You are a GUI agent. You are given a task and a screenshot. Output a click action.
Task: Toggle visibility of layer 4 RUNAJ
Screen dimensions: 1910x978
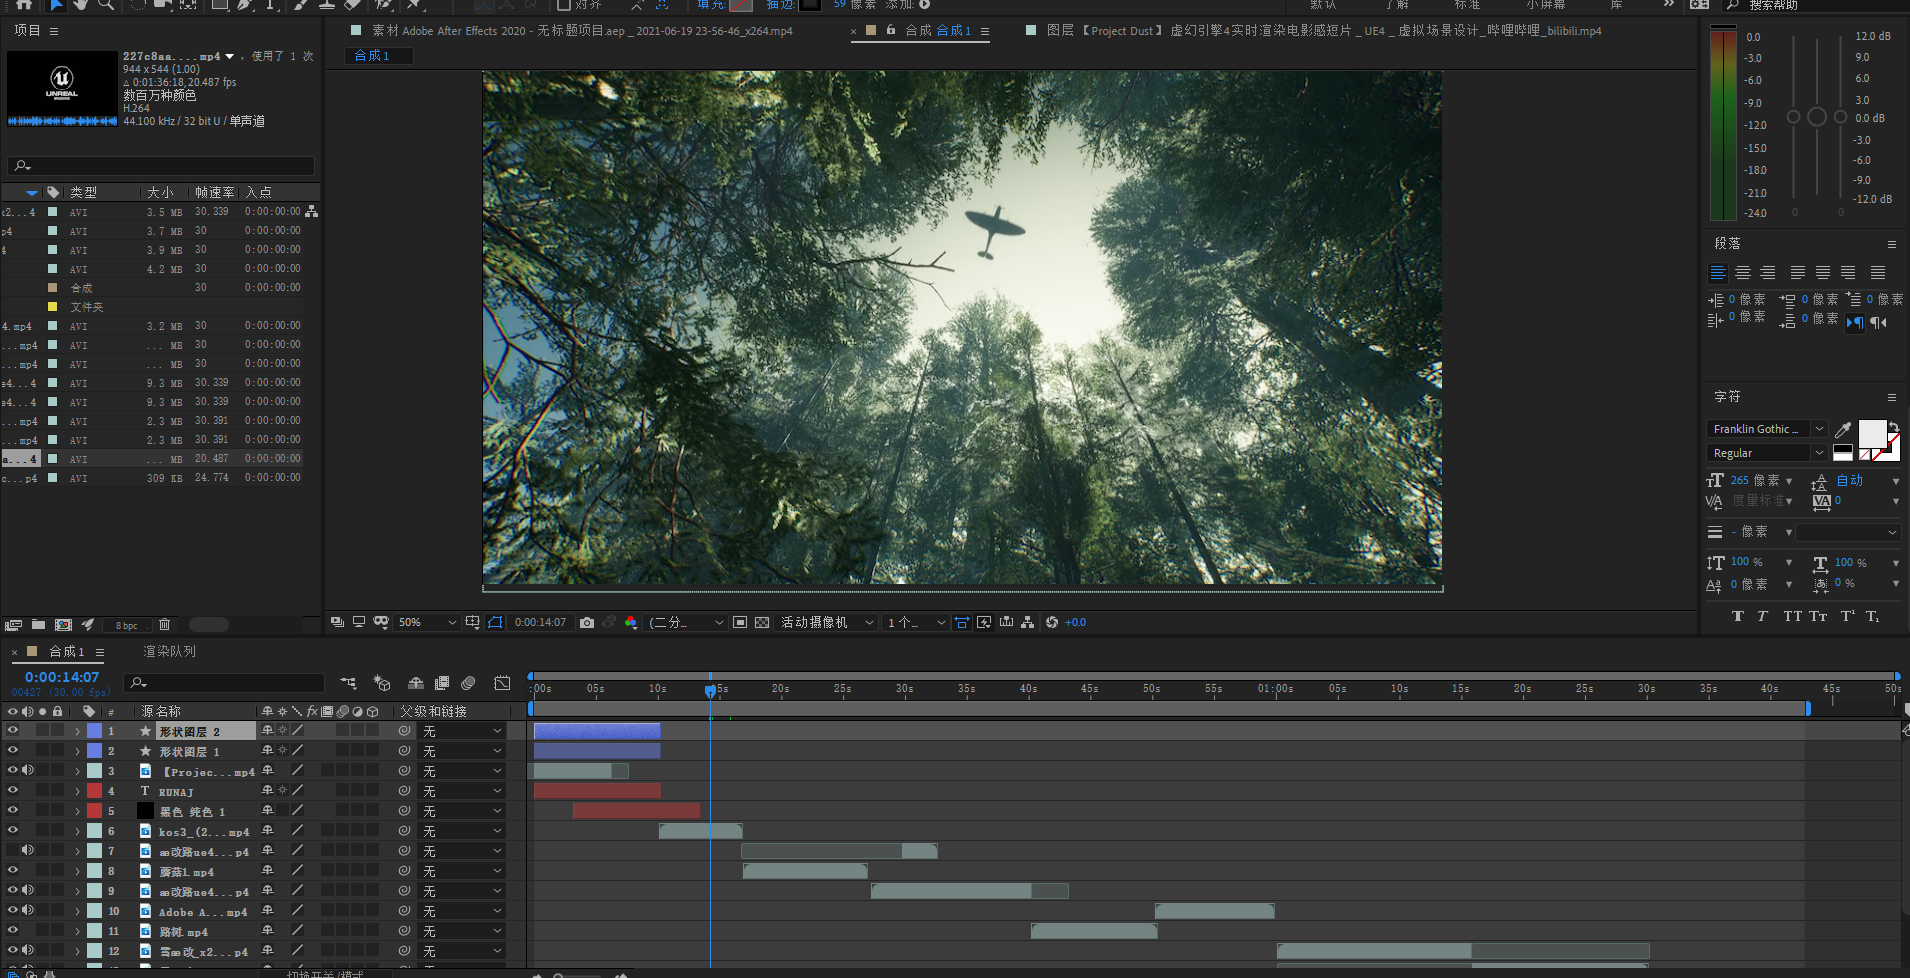13,790
